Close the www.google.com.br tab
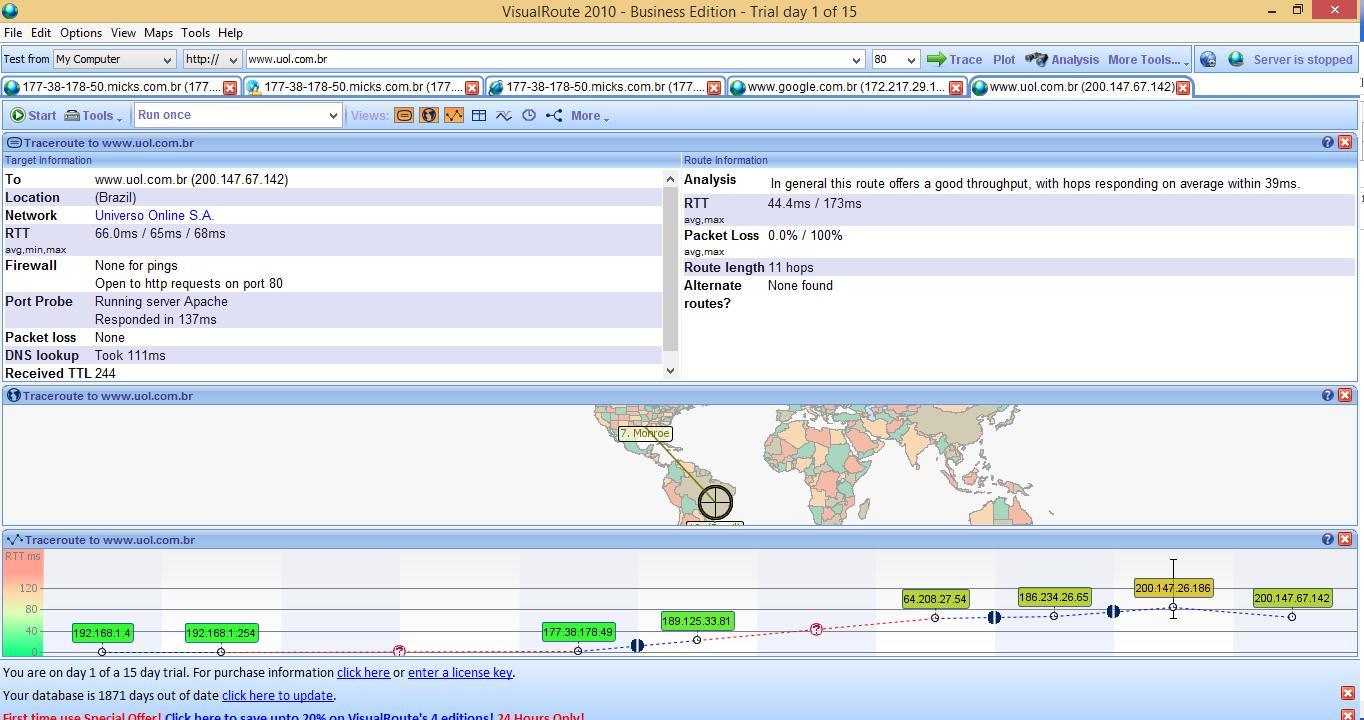Image resolution: width=1364 pixels, height=720 pixels. (x=956, y=88)
